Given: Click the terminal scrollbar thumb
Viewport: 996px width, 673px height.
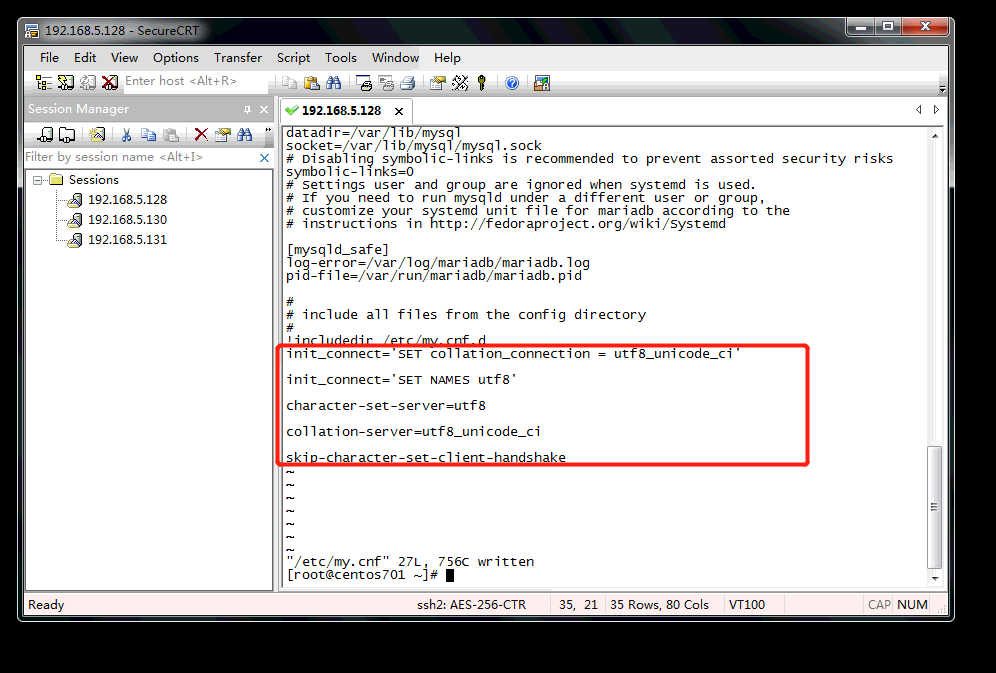Looking at the screenshot, I should click(x=934, y=507).
